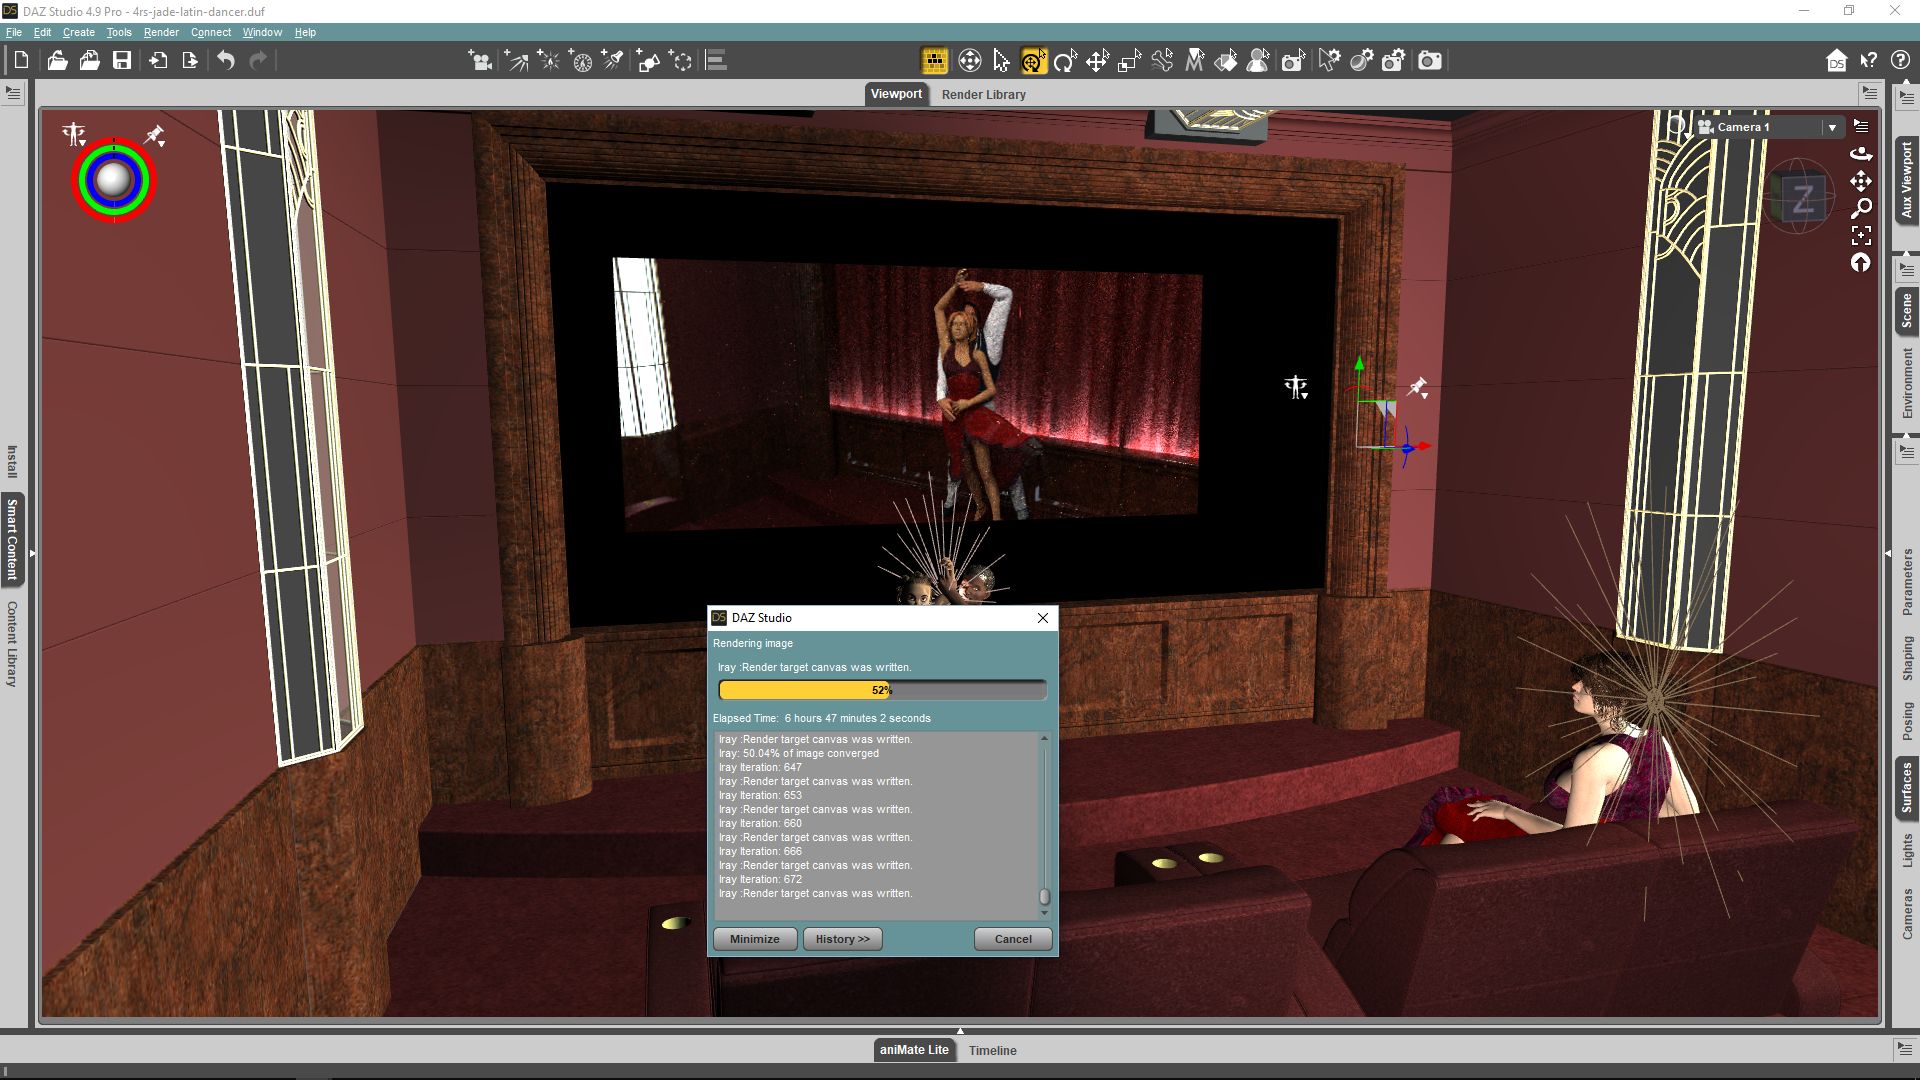Select the Translate move tool
The height and width of the screenshot is (1080, 1920).
(1097, 61)
